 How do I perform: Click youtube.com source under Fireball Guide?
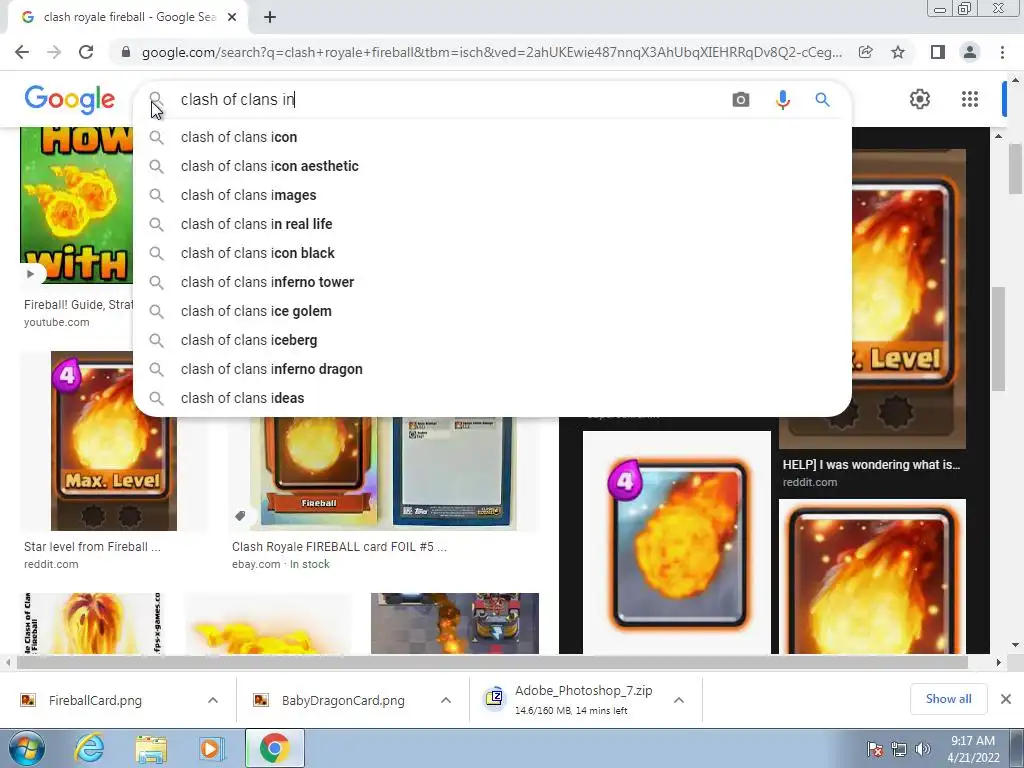[57, 323]
